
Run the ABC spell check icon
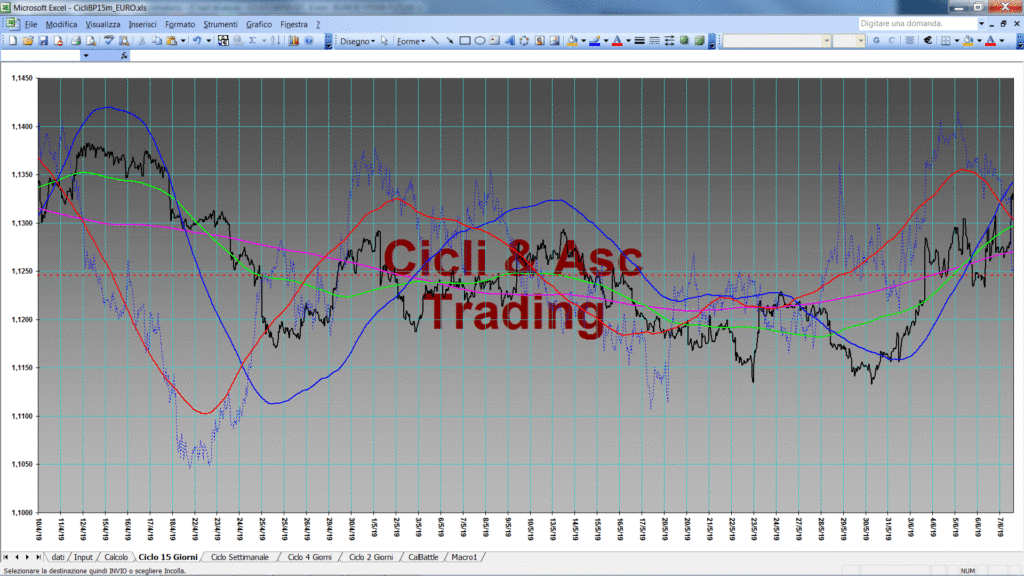[x=108, y=41]
